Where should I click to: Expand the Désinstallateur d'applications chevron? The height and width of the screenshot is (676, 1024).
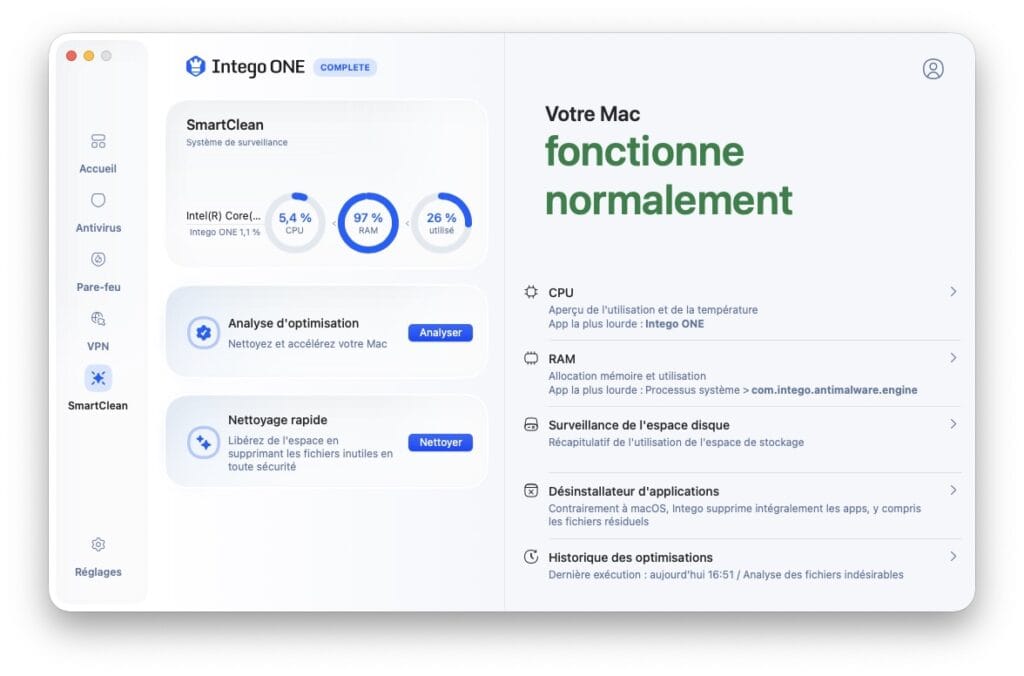[953, 490]
